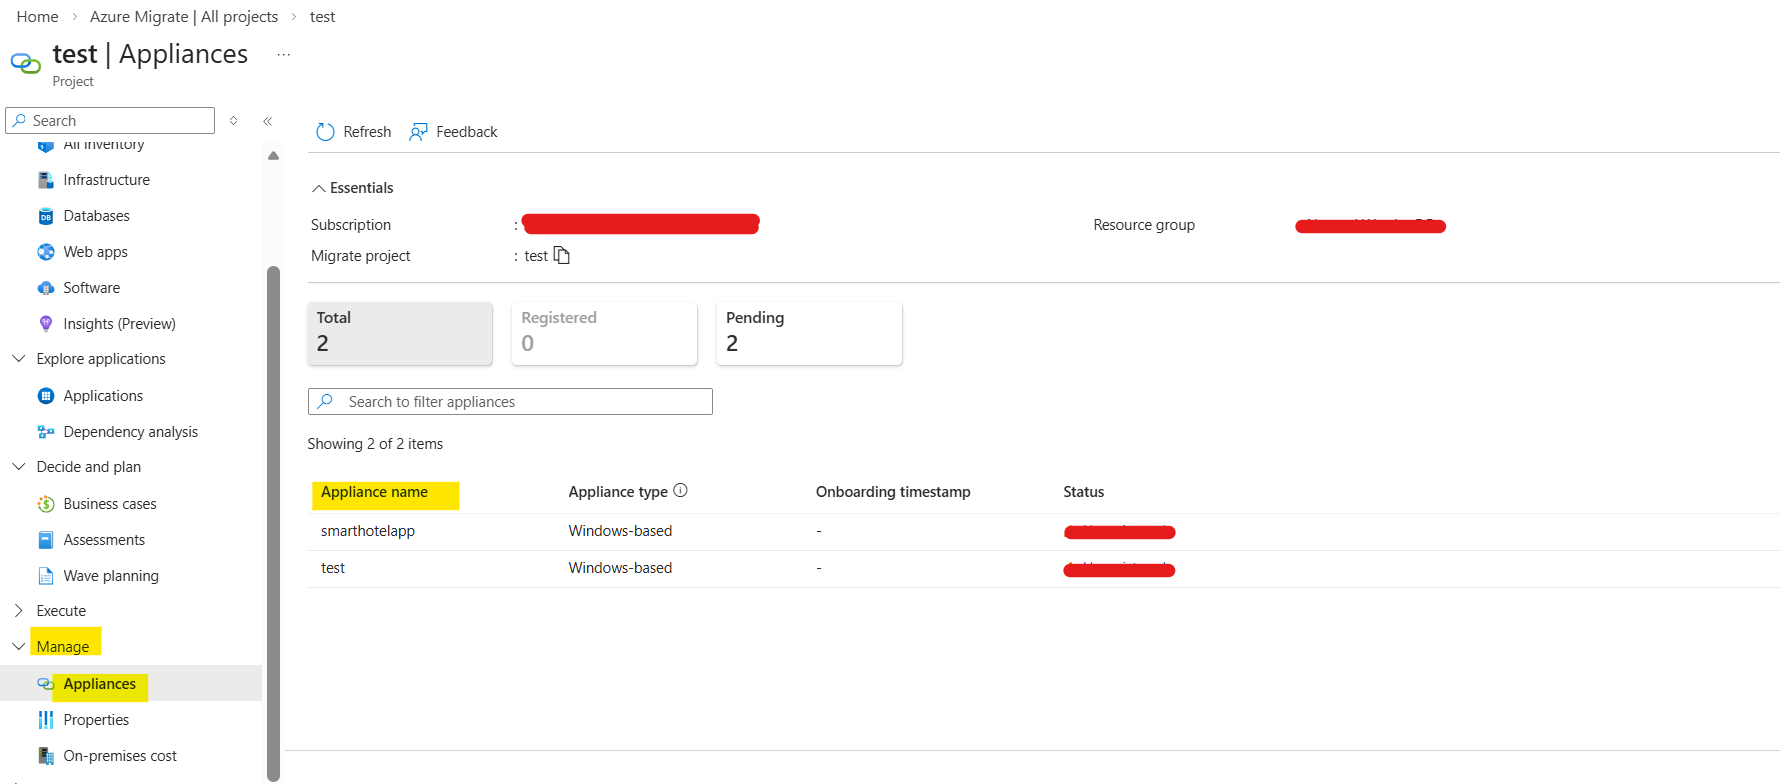
Task: Click the expand/collapse all diamond icon near Search
Action: [233, 121]
